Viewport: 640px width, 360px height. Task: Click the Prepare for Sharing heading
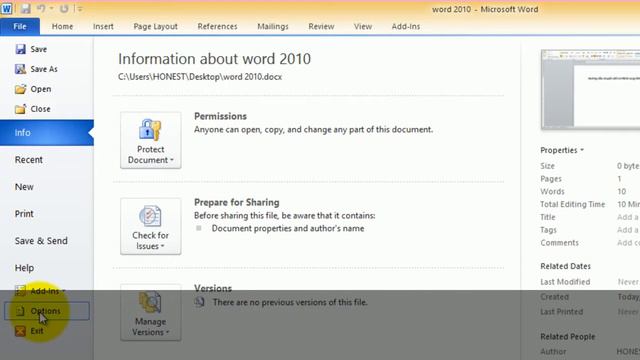(237, 202)
